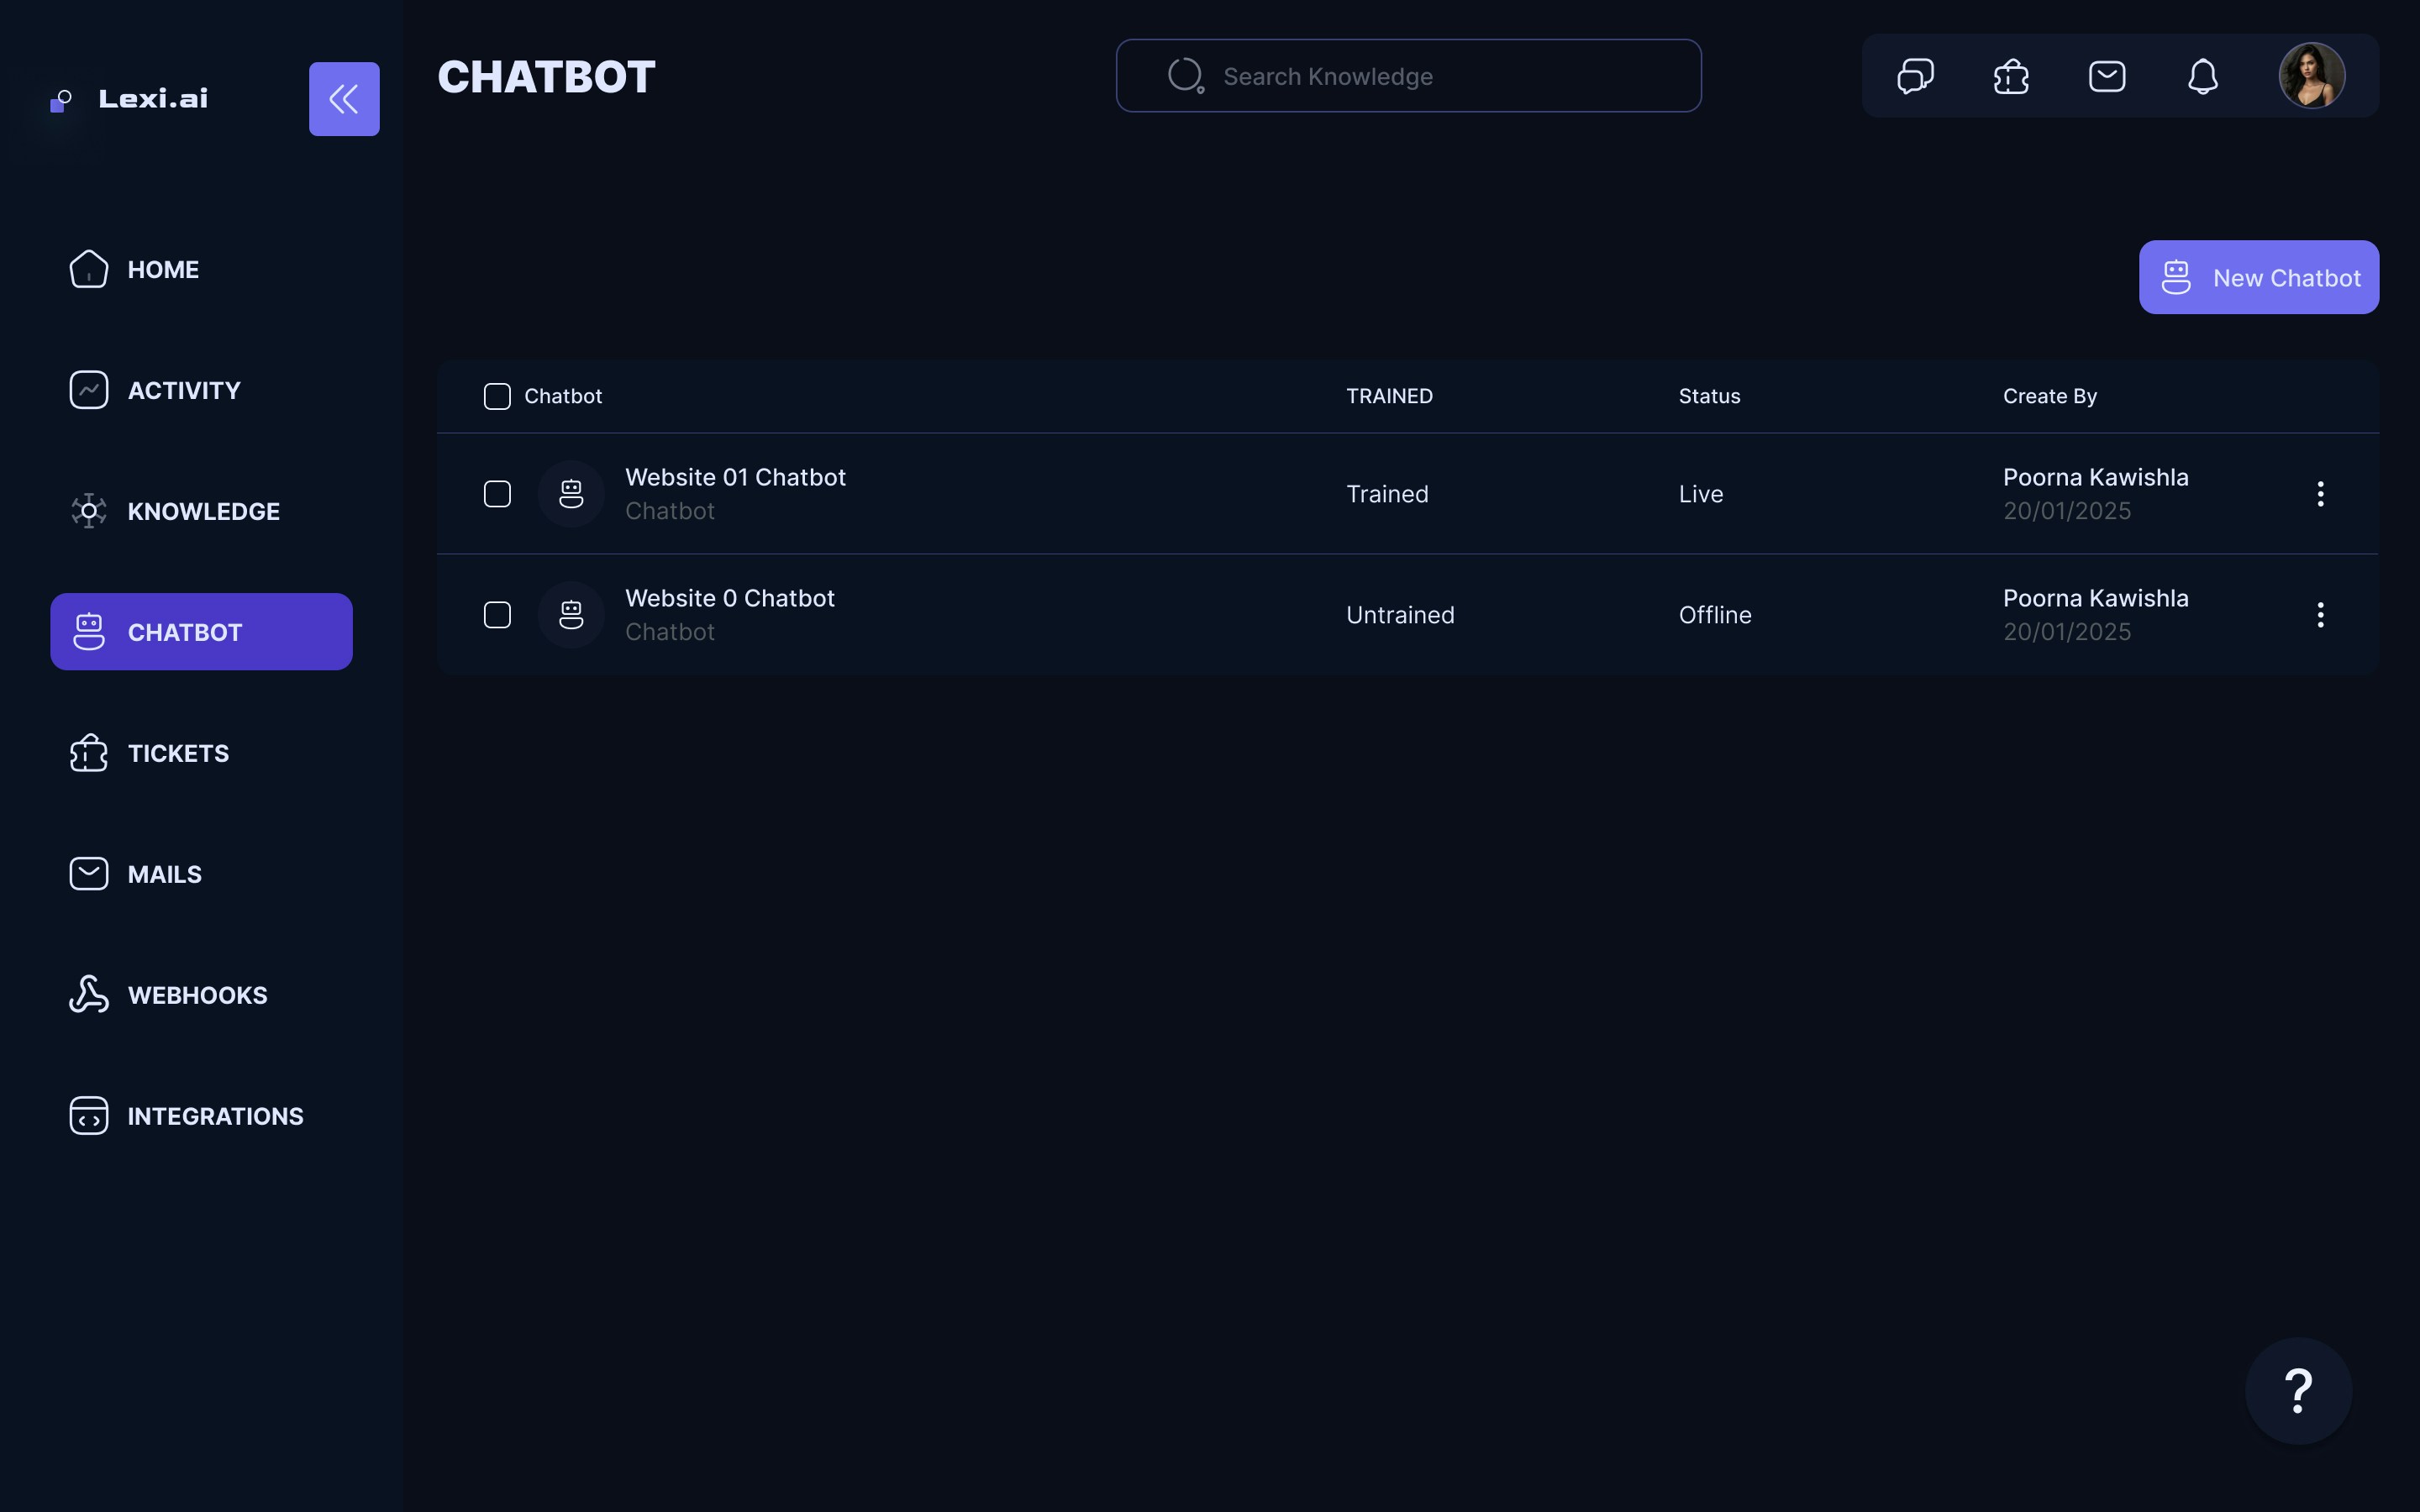
Task: Toggle the select-all Chatbot header checkbox
Action: pyautogui.click(x=497, y=396)
